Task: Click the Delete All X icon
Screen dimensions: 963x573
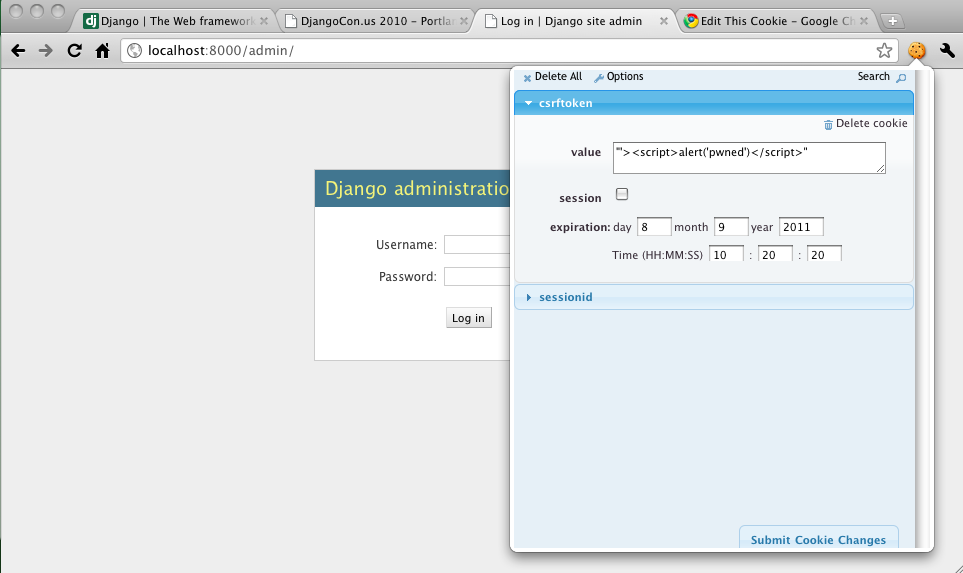Action: pyautogui.click(x=527, y=78)
